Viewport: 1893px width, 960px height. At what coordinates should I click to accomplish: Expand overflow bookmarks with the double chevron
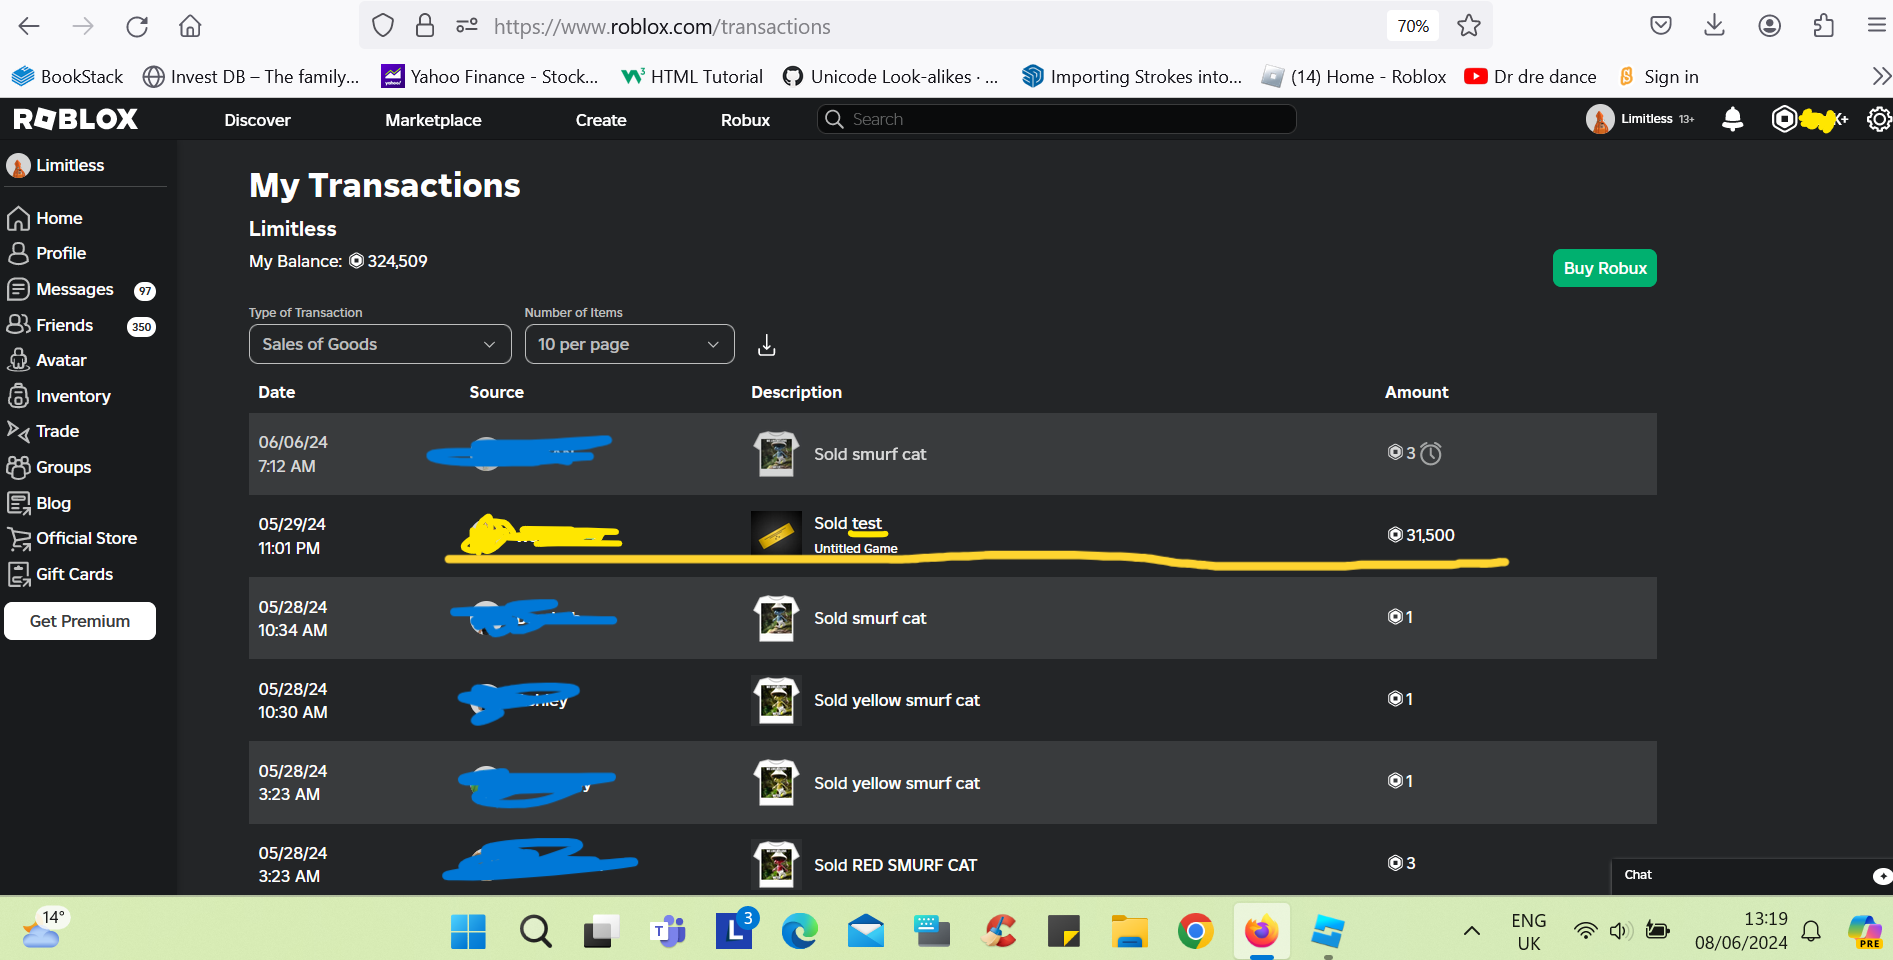pyautogui.click(x=1881, y=75)
